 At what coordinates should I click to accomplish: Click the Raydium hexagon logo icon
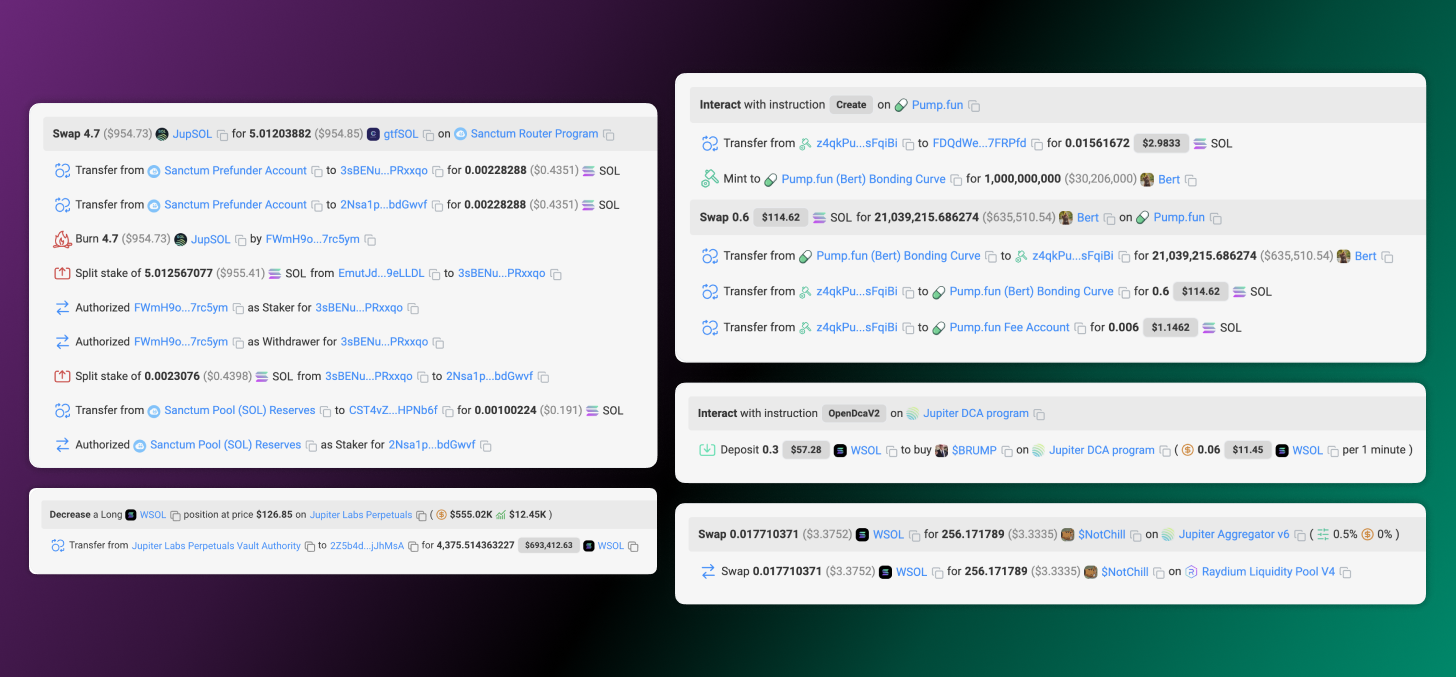(x=1191, y=572)
